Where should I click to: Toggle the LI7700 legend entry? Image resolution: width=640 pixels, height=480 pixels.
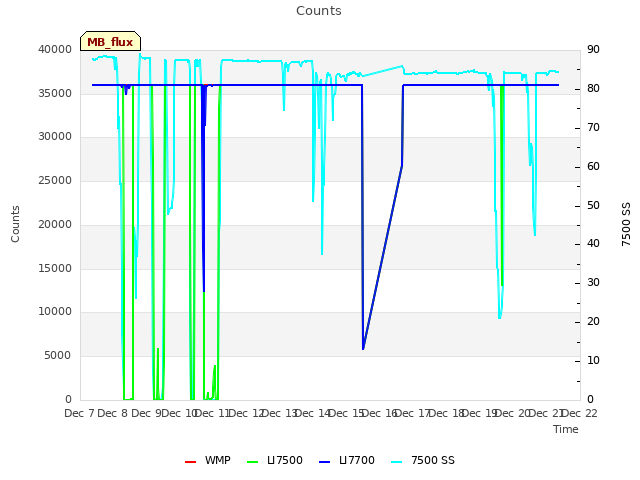pyautogui.click(x=347, y=460)
